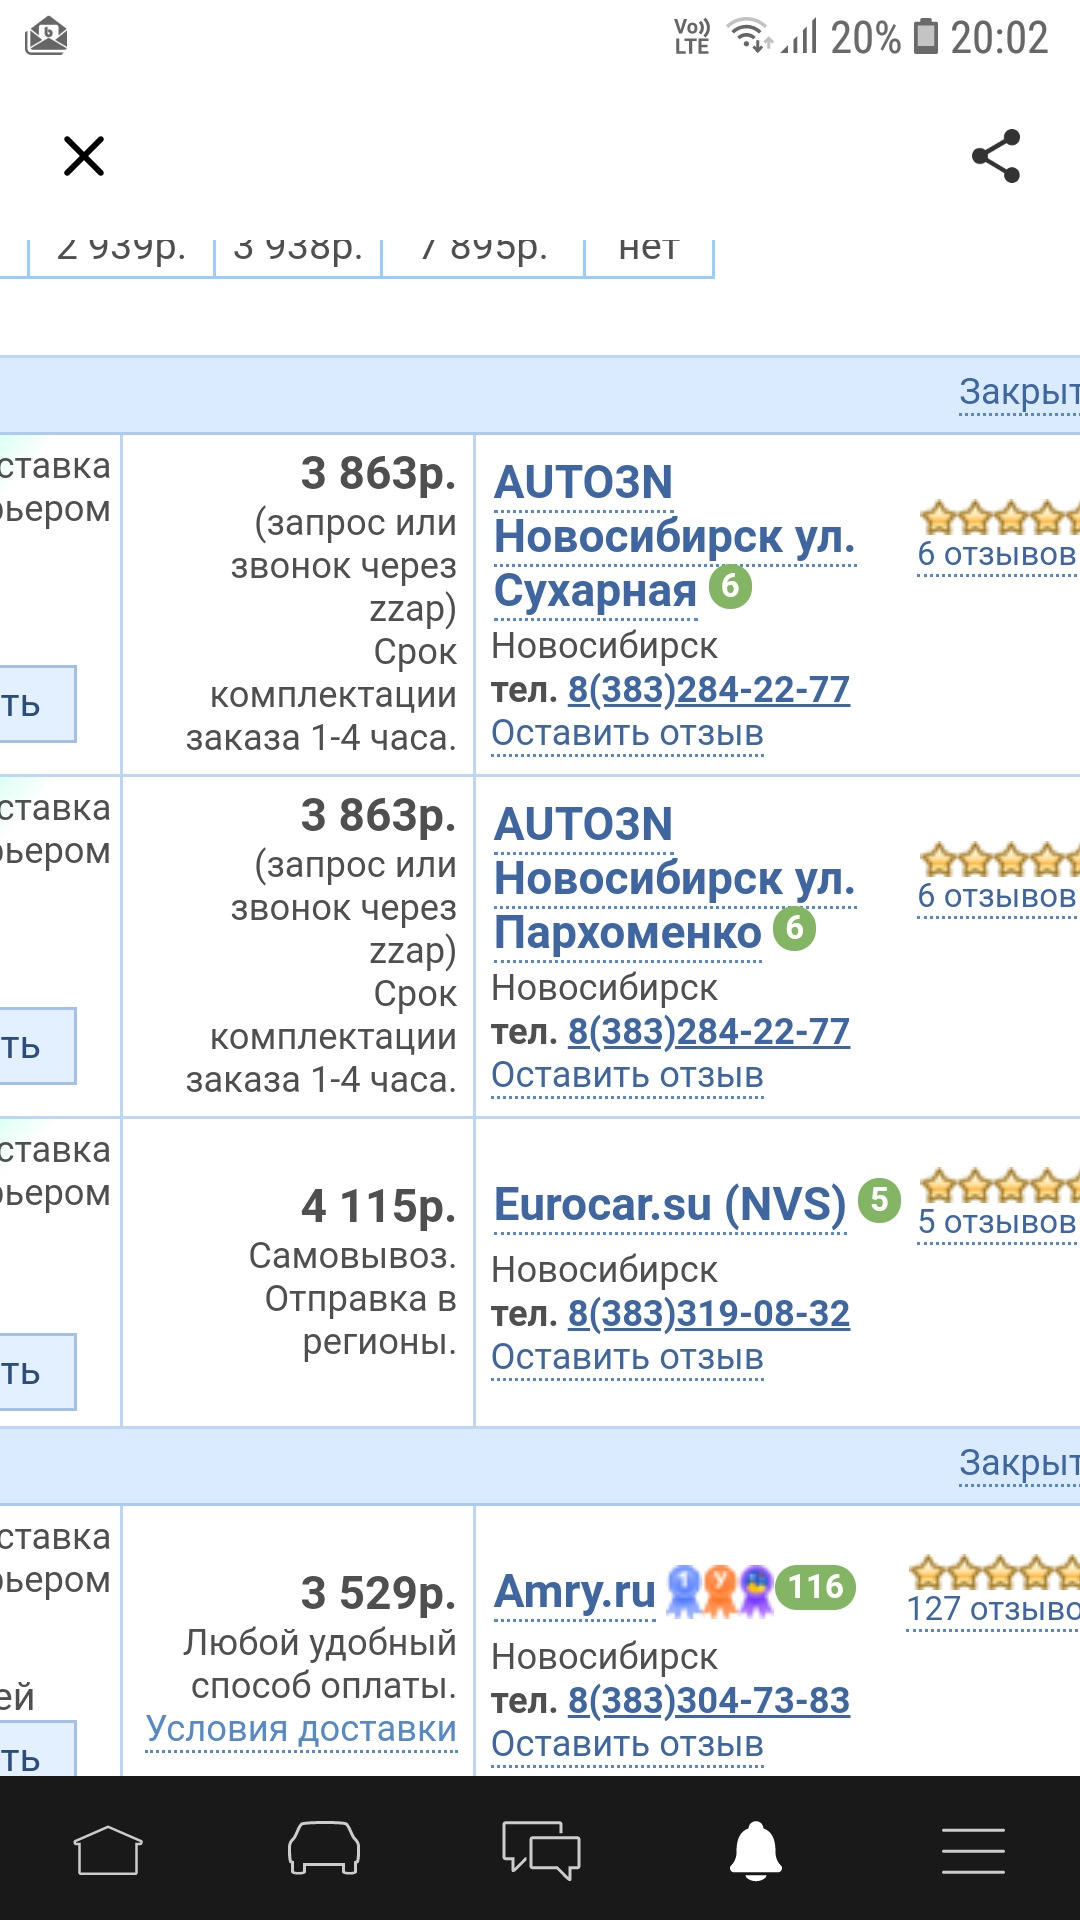Open the home icon in bottom bar

[108, 1849]
